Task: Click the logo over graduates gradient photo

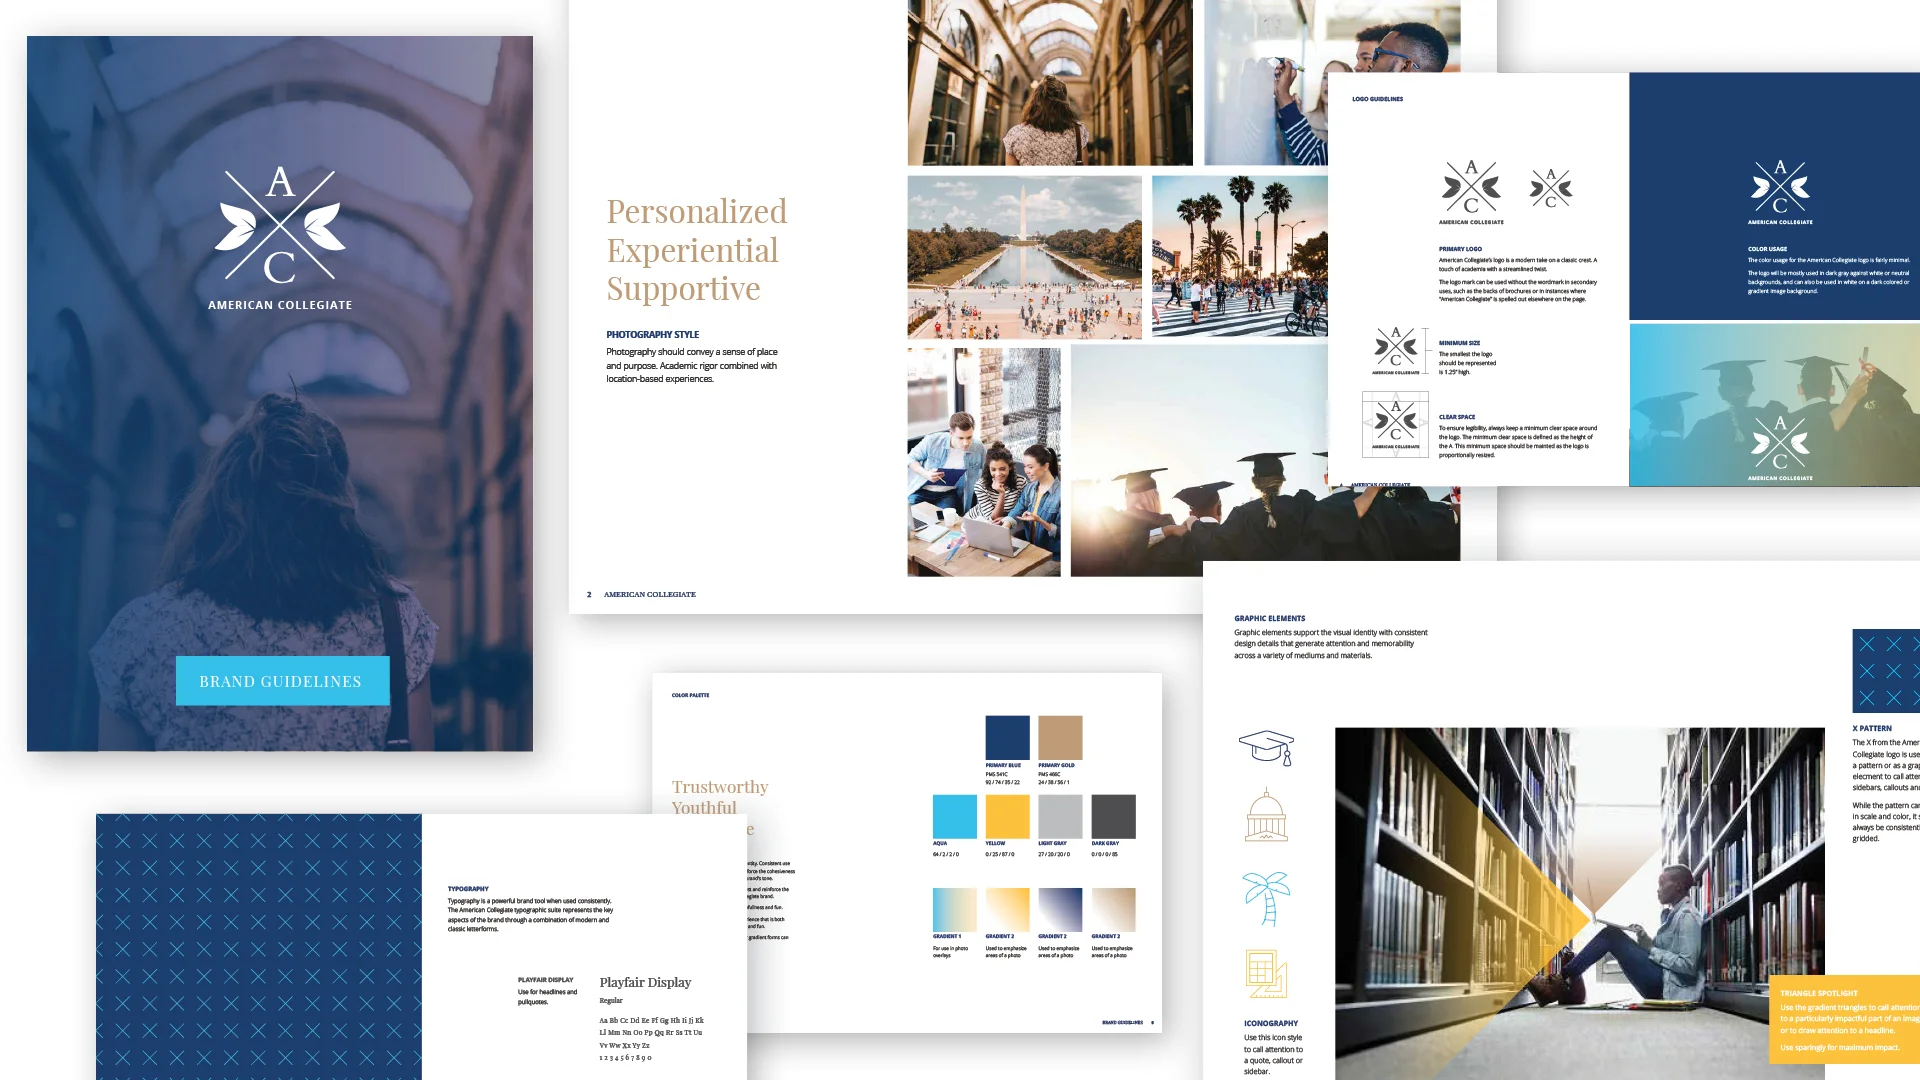Action: pos(1780,443)
